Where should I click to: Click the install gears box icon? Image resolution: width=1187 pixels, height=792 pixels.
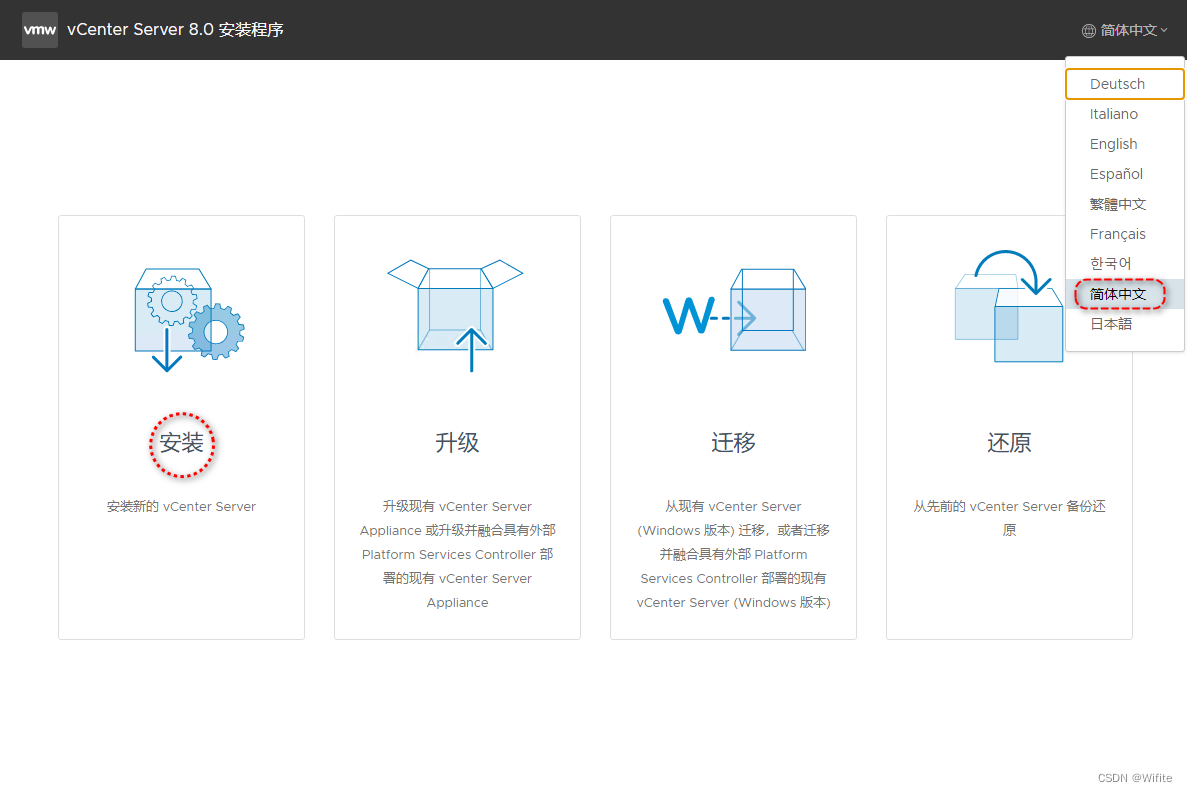point(189,319)
